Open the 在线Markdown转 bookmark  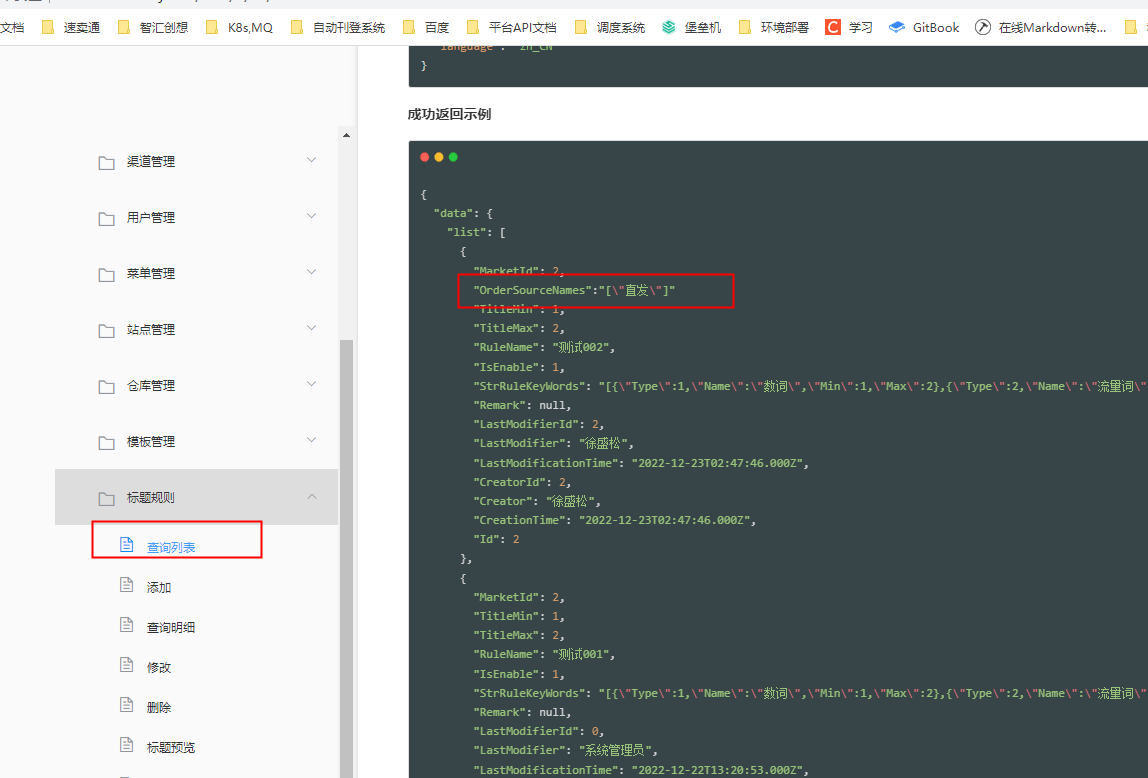pos(1041,28)
